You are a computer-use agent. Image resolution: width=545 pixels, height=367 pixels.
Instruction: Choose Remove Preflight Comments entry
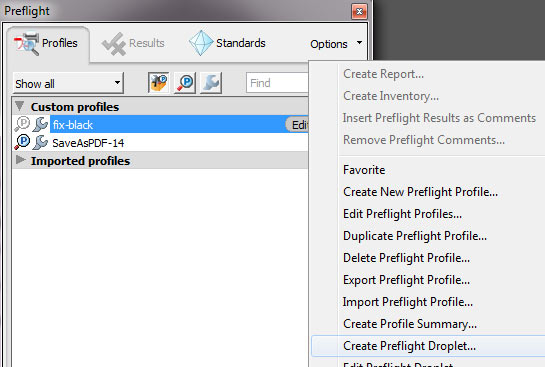424,140
